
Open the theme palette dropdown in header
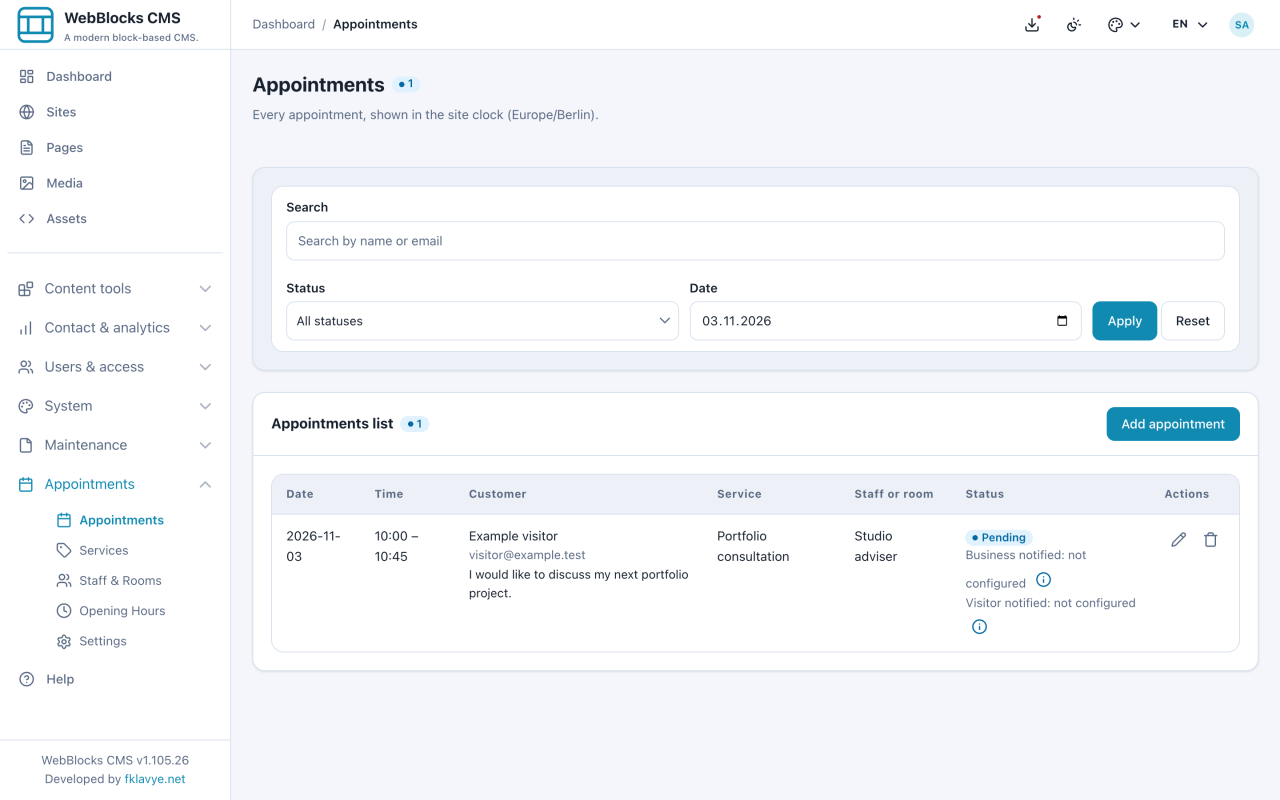point(1124,24)
